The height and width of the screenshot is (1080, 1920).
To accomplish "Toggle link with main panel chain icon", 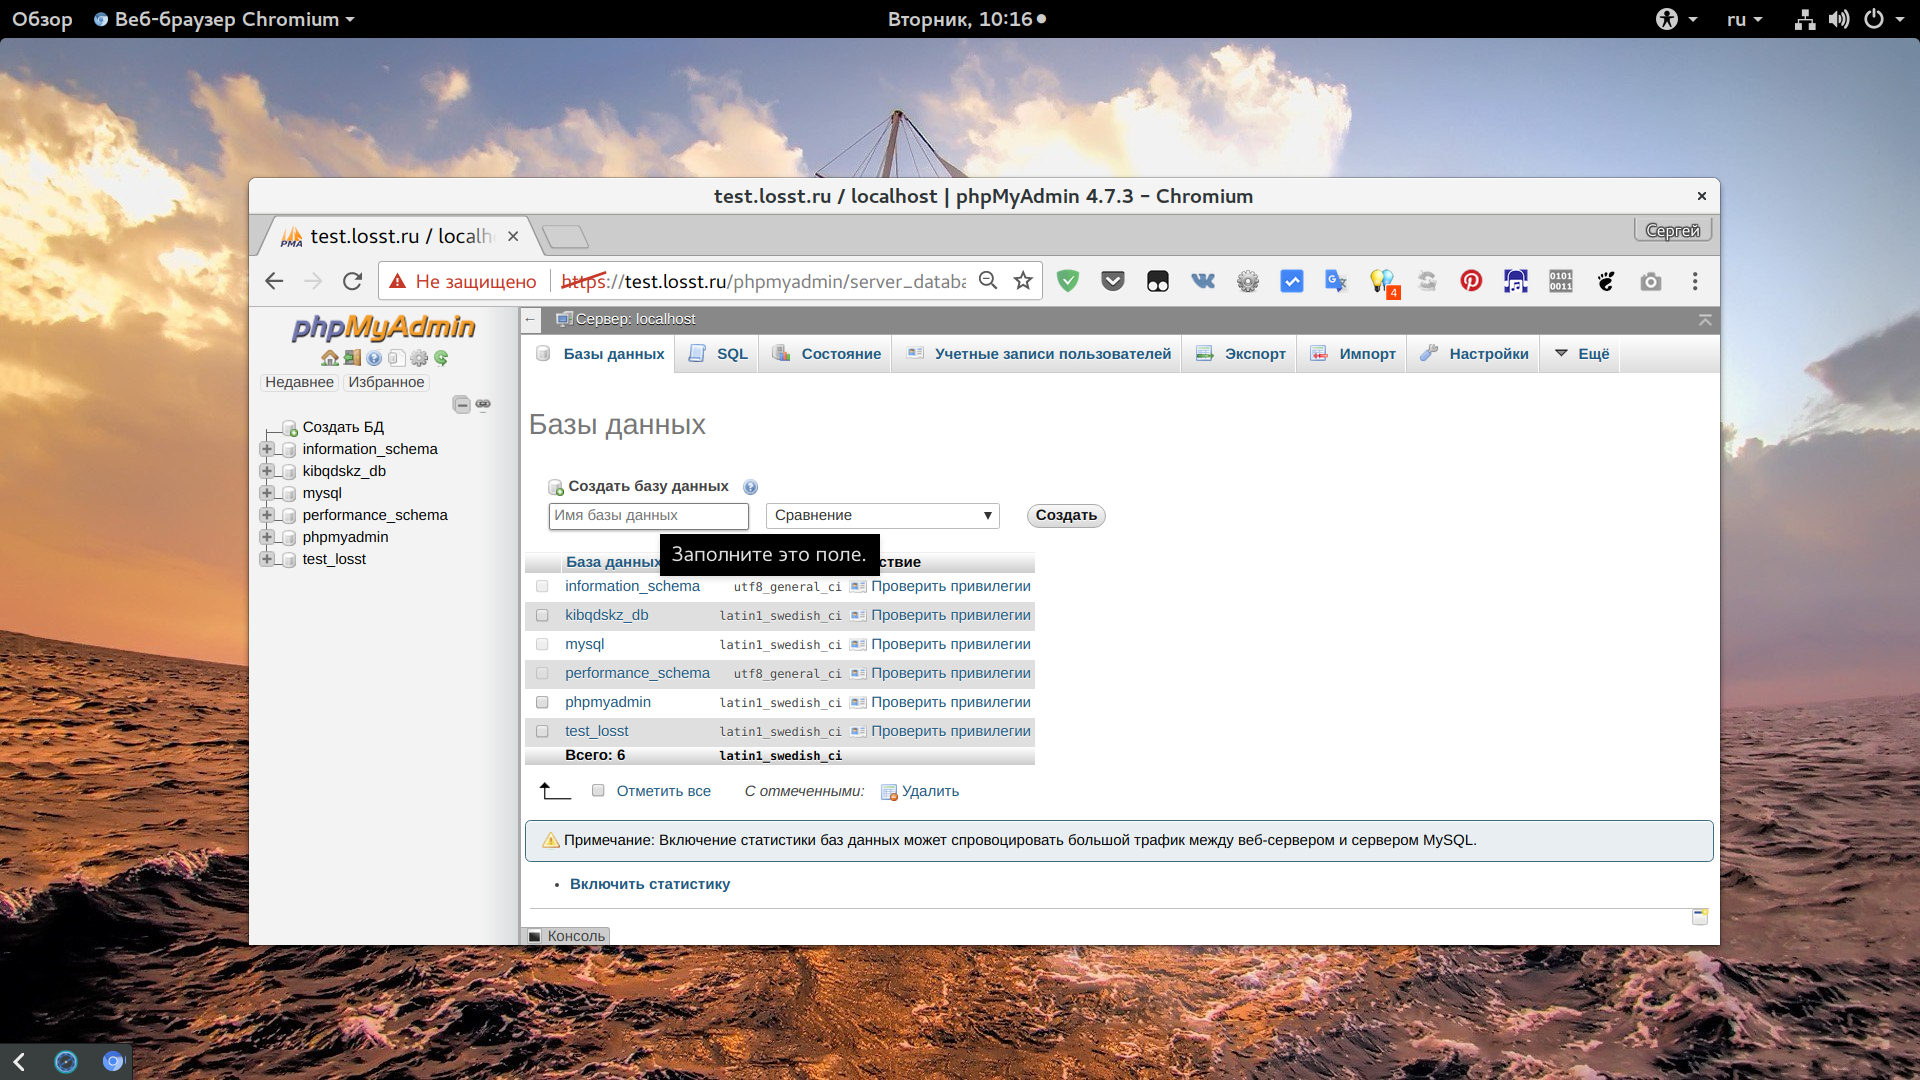I will click(x=483, y=404).
